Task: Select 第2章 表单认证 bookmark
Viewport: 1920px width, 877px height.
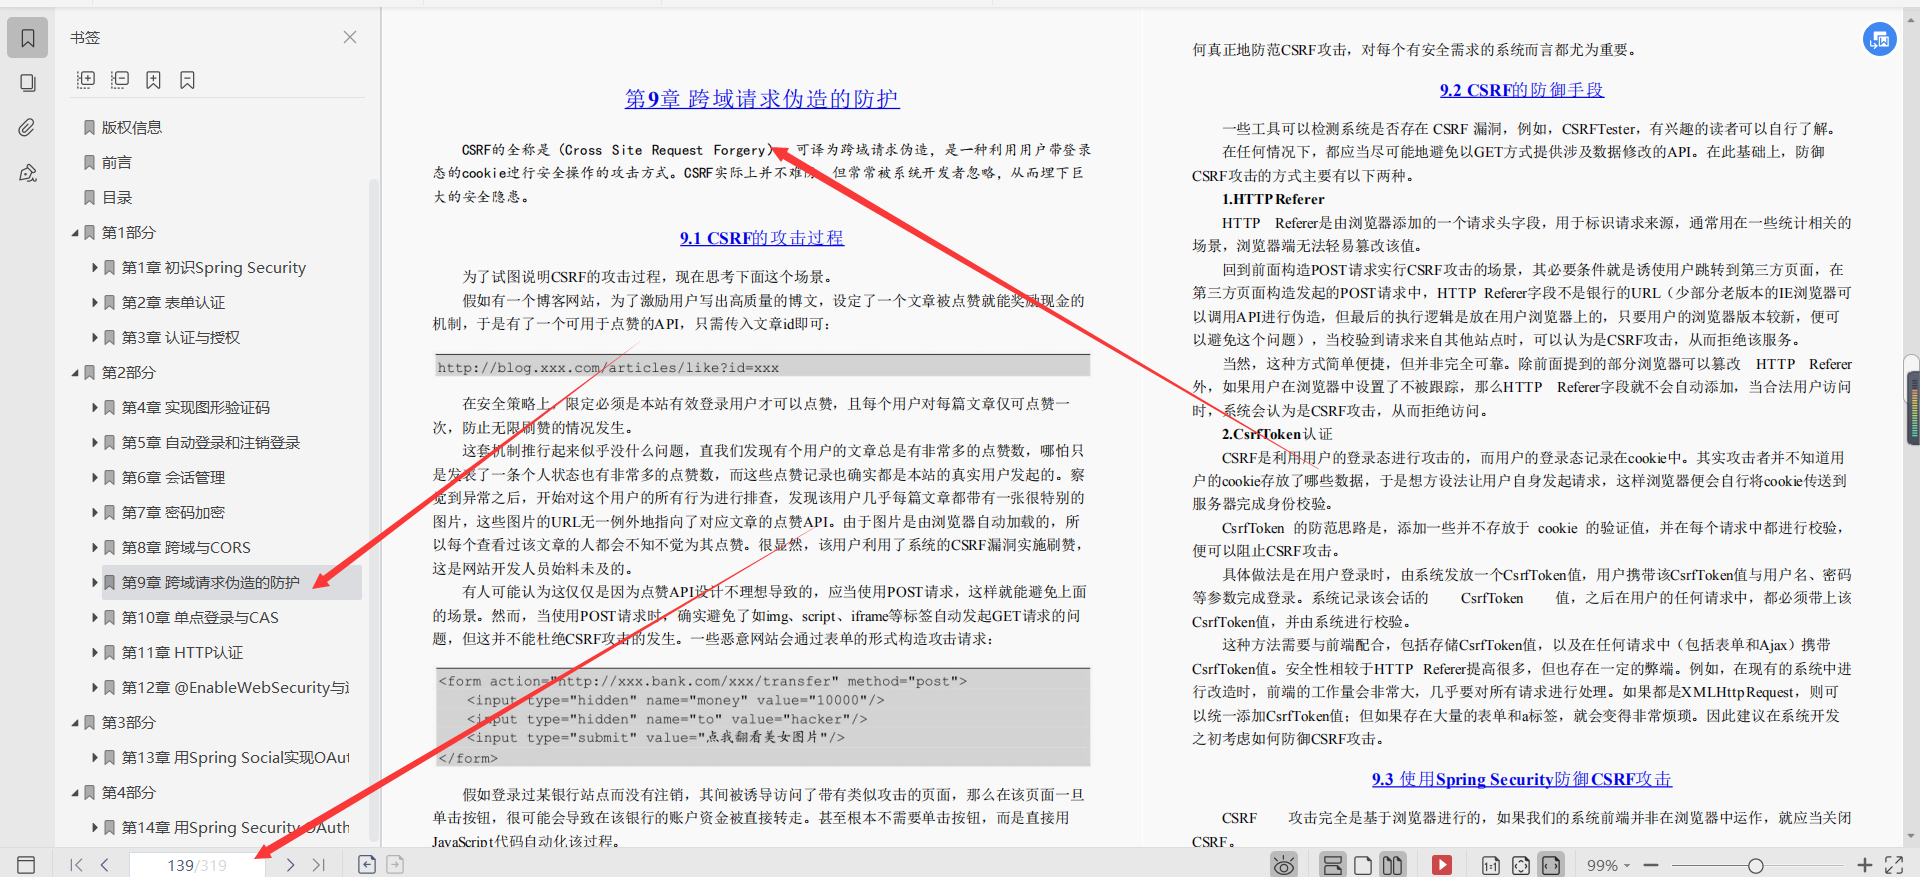Action: coord(173,302)
